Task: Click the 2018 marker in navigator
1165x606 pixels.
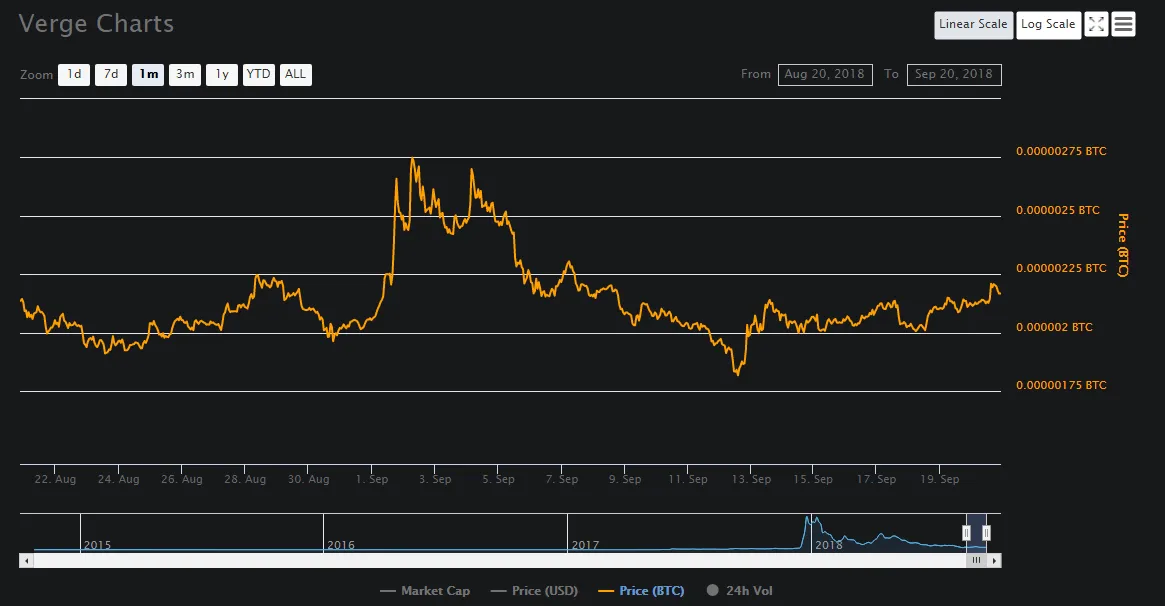Action: 829,545
